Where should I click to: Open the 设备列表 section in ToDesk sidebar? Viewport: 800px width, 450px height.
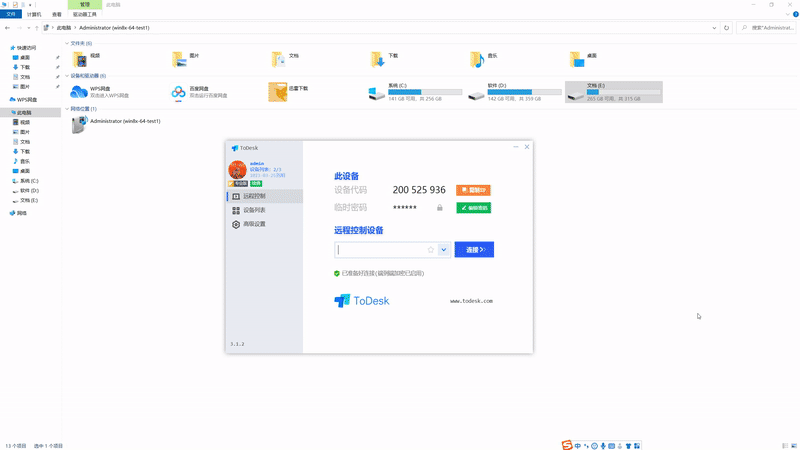[265, 210]
